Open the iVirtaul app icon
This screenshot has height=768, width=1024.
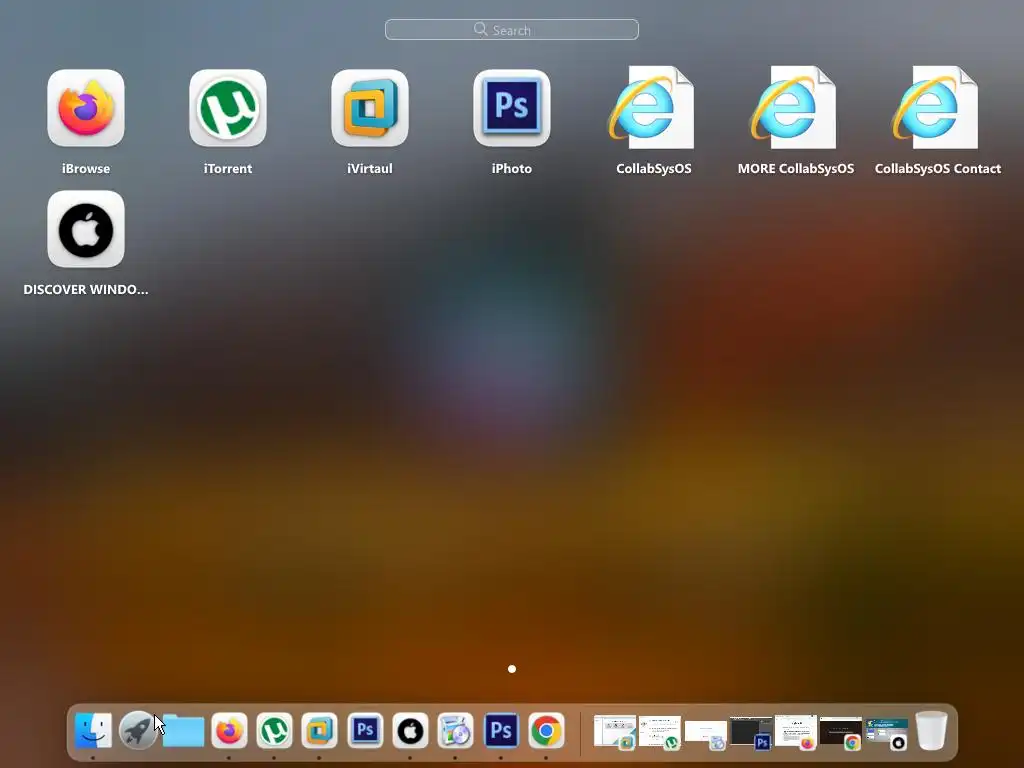(370, 108)
